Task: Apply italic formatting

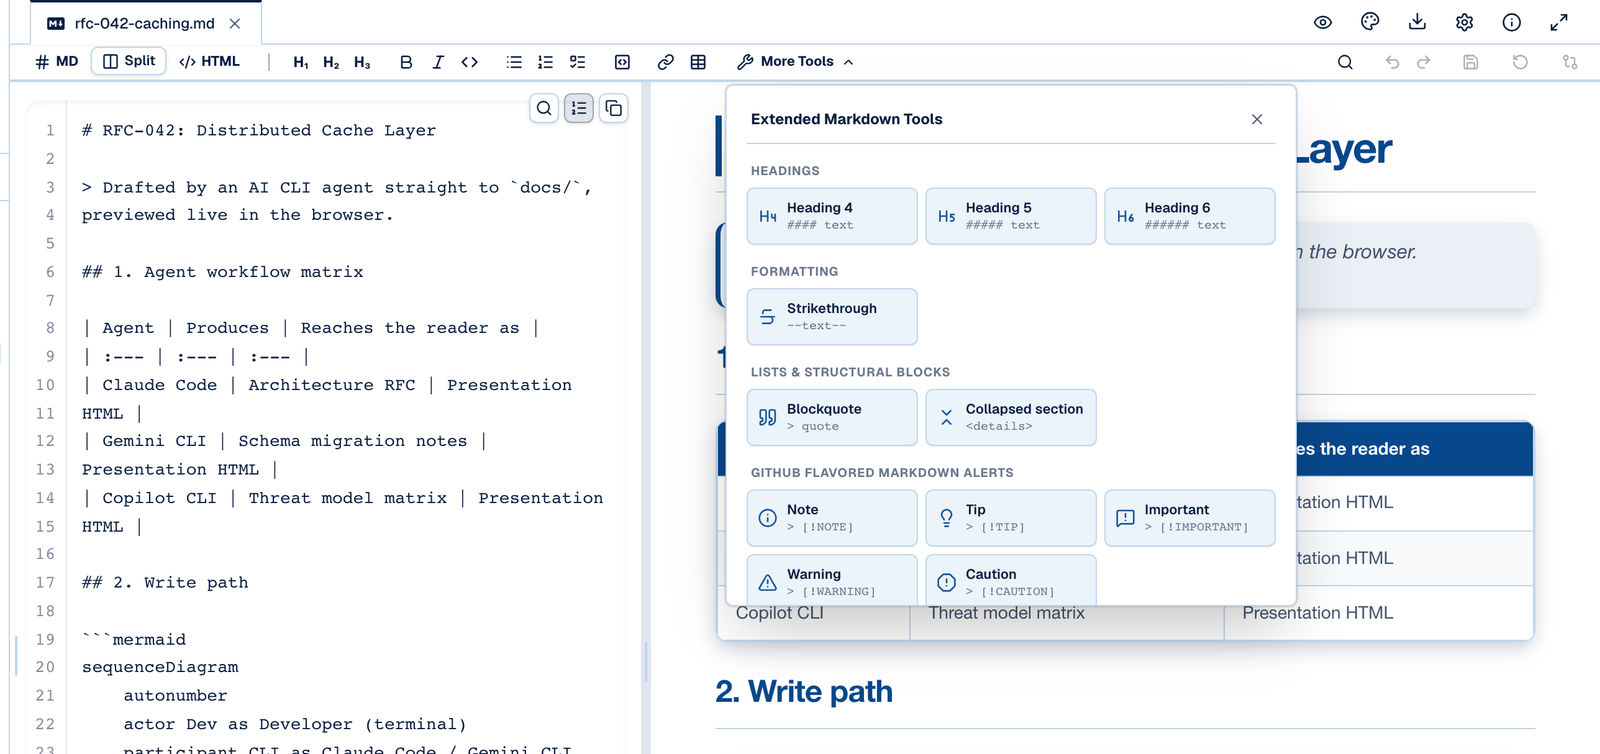Action: point(438,62)
